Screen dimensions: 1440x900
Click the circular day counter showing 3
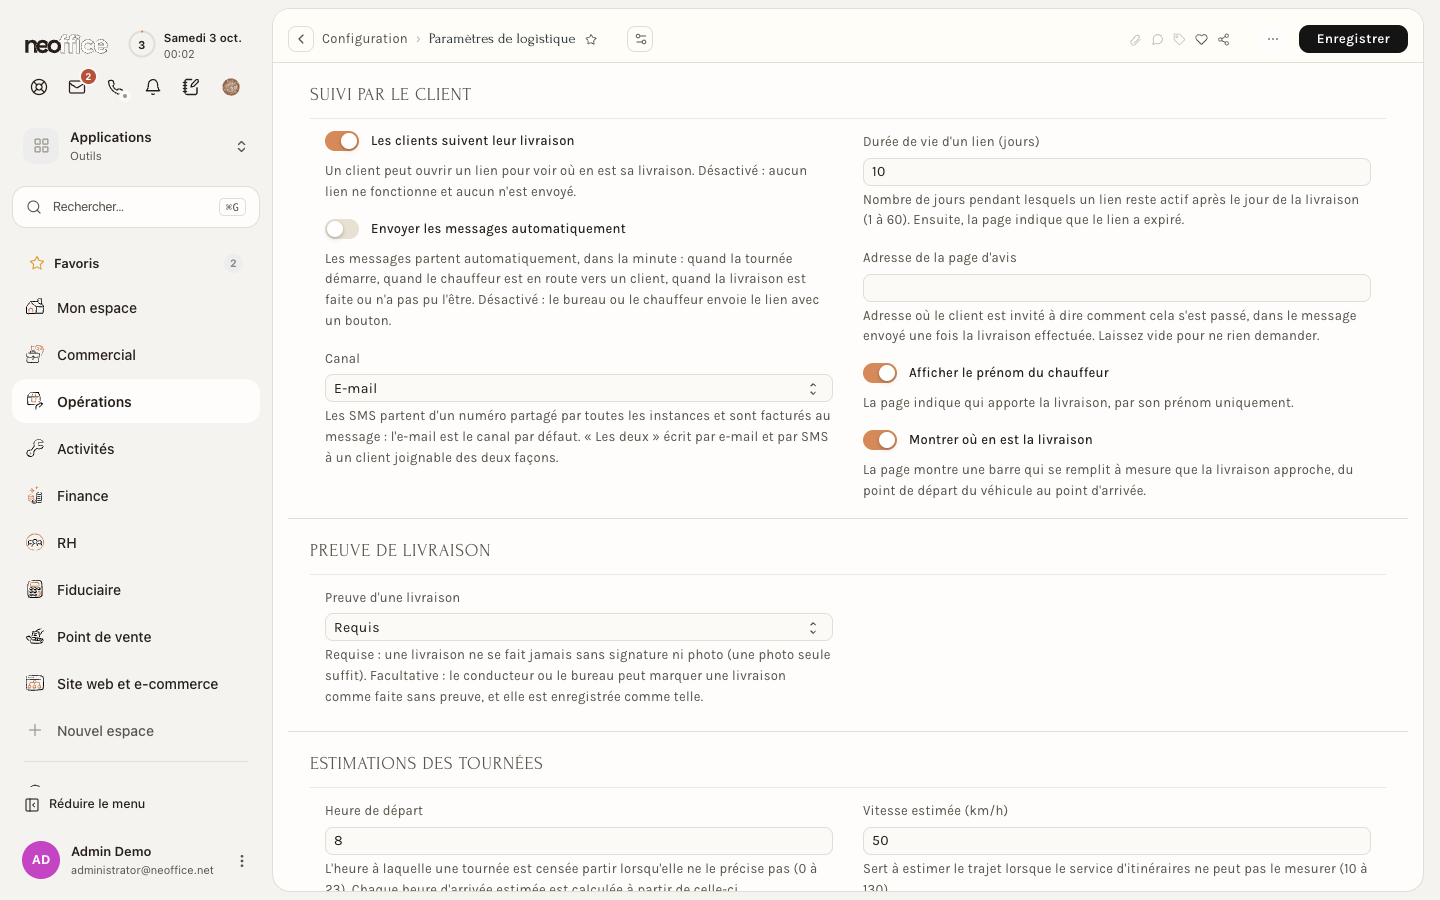point(142,44)
